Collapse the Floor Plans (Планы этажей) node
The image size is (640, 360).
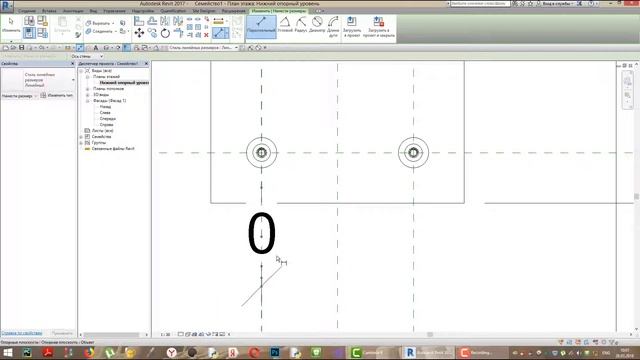click(87, 77)
